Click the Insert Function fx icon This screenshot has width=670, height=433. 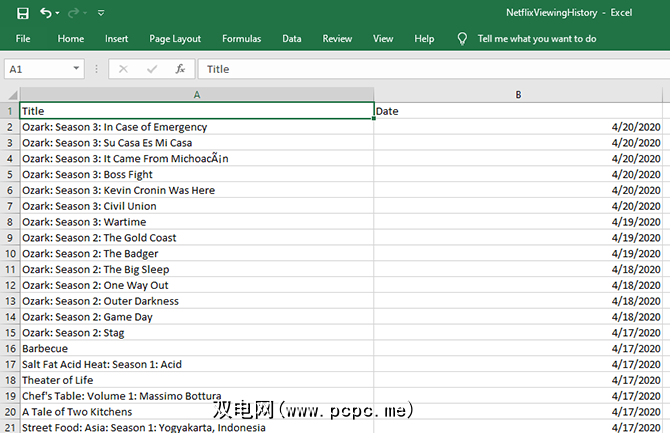[x=180, y=69]
